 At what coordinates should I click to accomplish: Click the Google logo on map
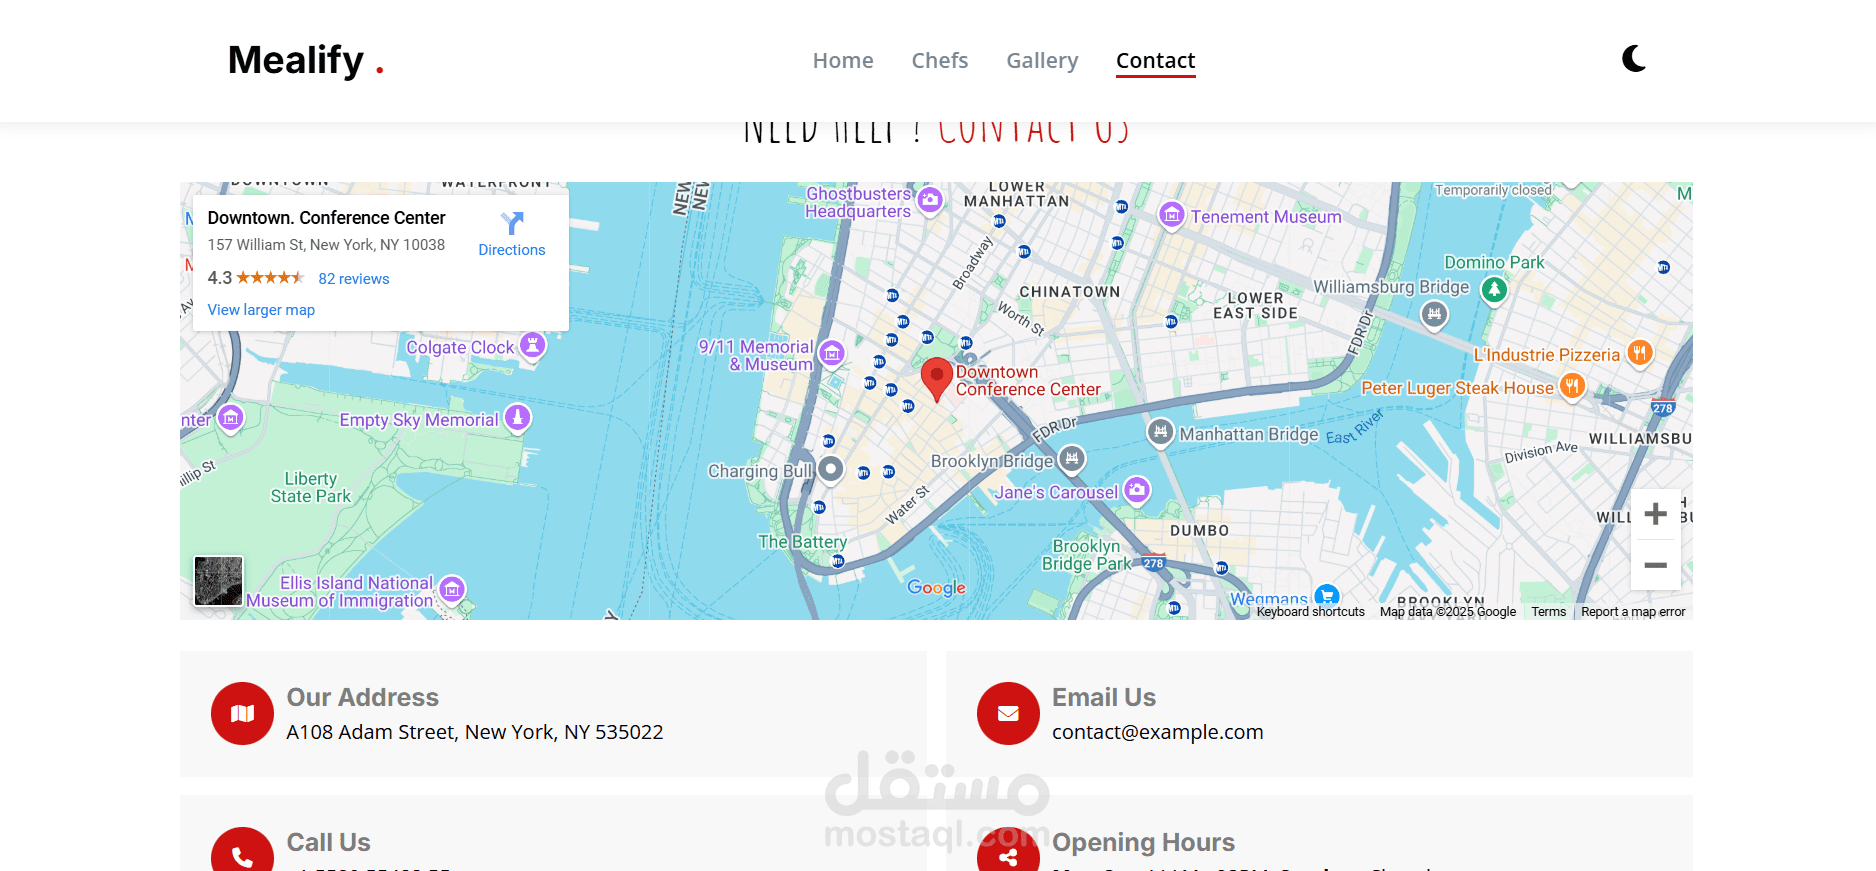pyautogui.click(x=937, y=588)
